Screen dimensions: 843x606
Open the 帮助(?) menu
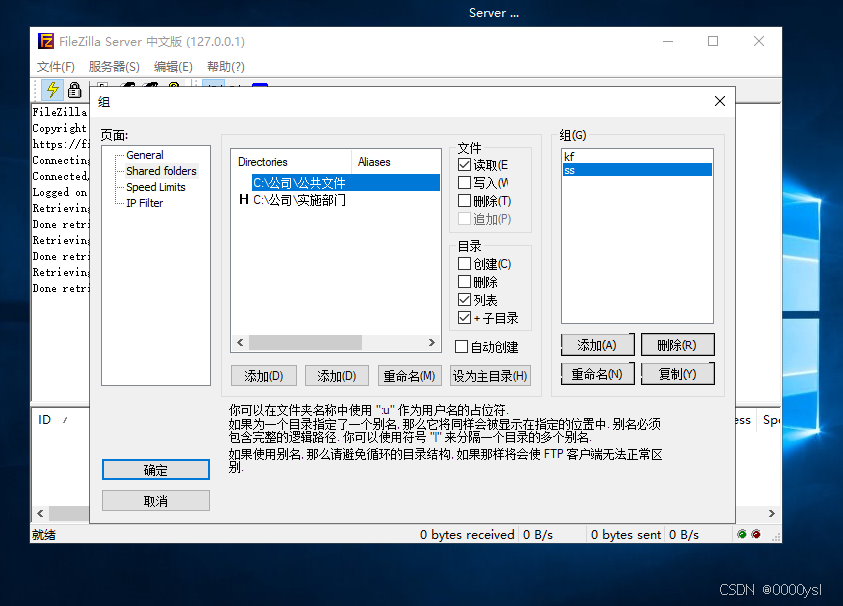pyautogui.click(x=226, y=67)
